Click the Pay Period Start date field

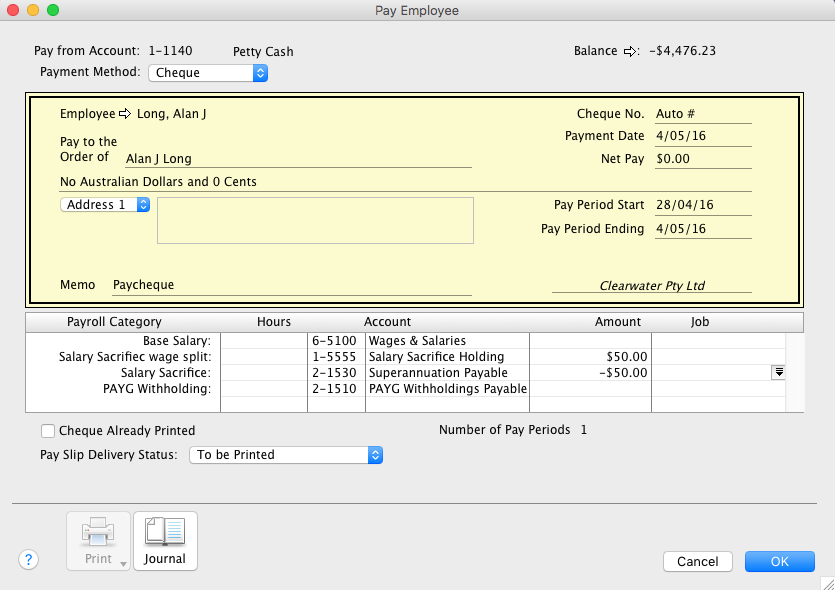(702, 205)
